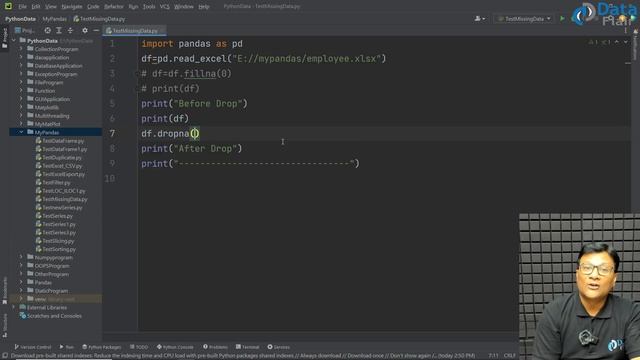
Task: Toggle the Project tool window stripe button
Action: pos(4,38)
